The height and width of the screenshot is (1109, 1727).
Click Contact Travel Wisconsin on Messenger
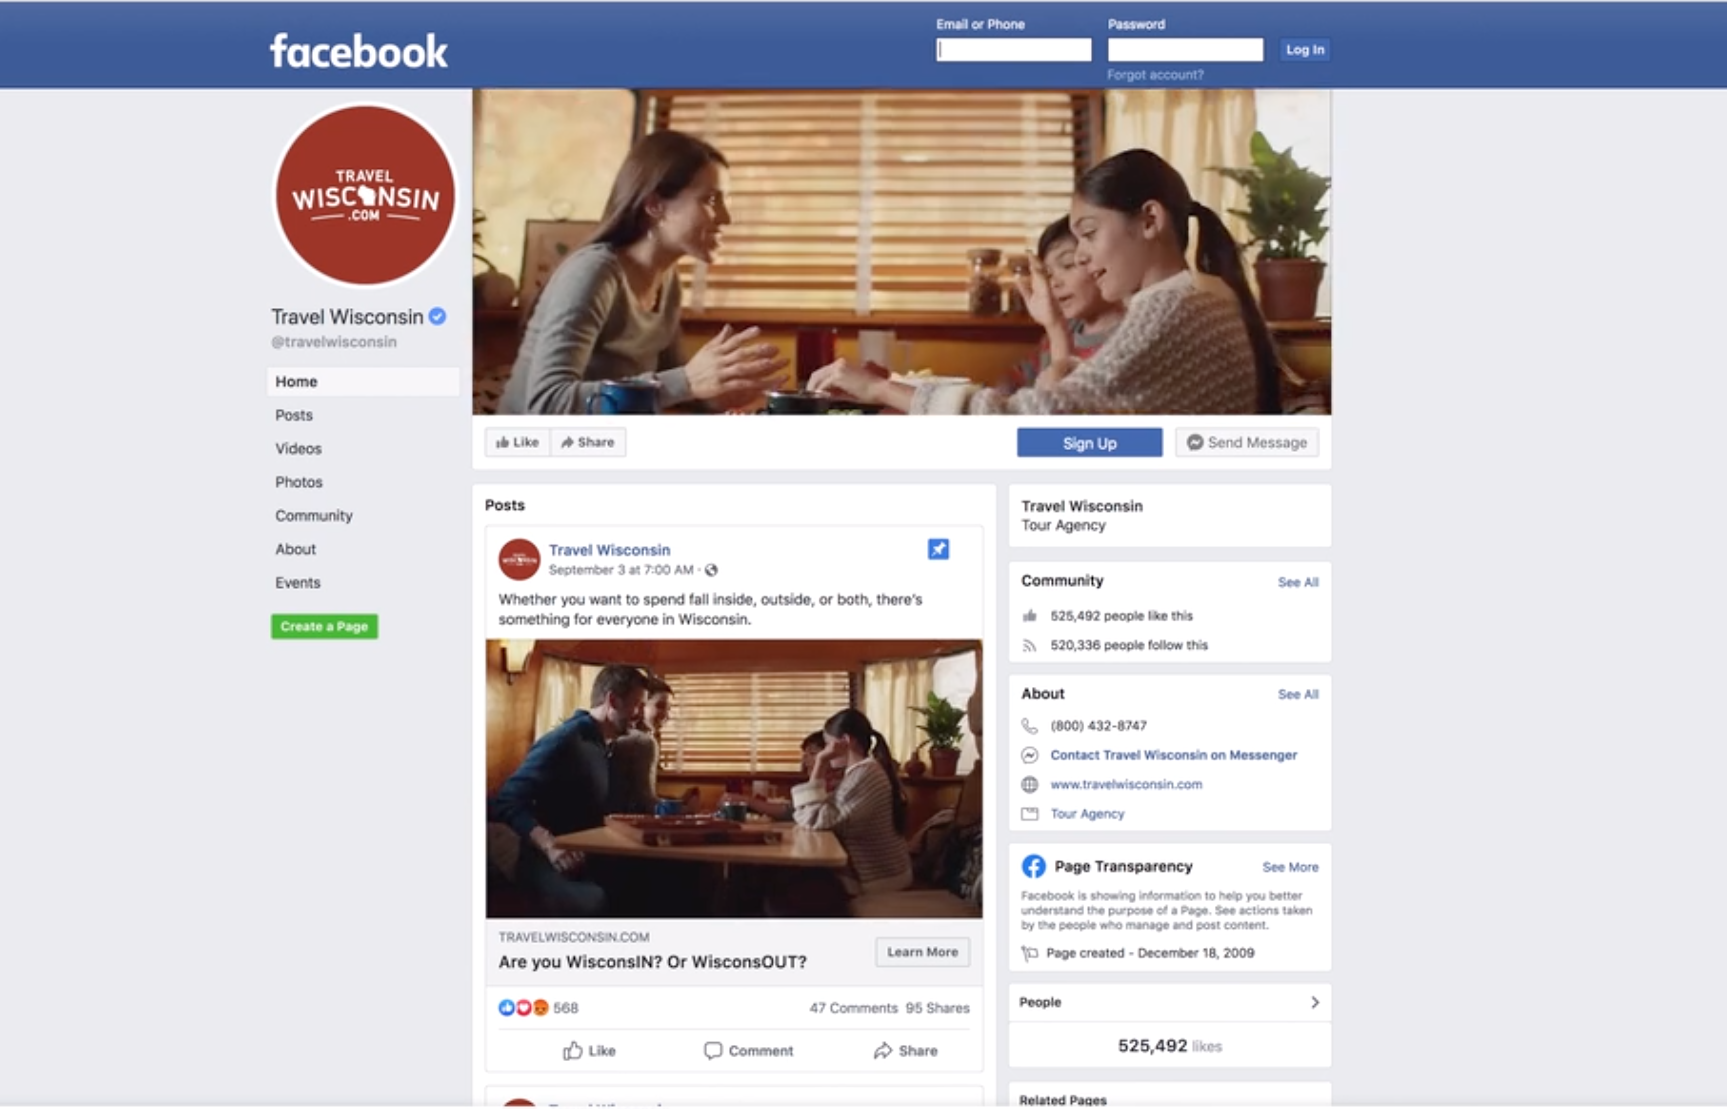[1173, 755]
